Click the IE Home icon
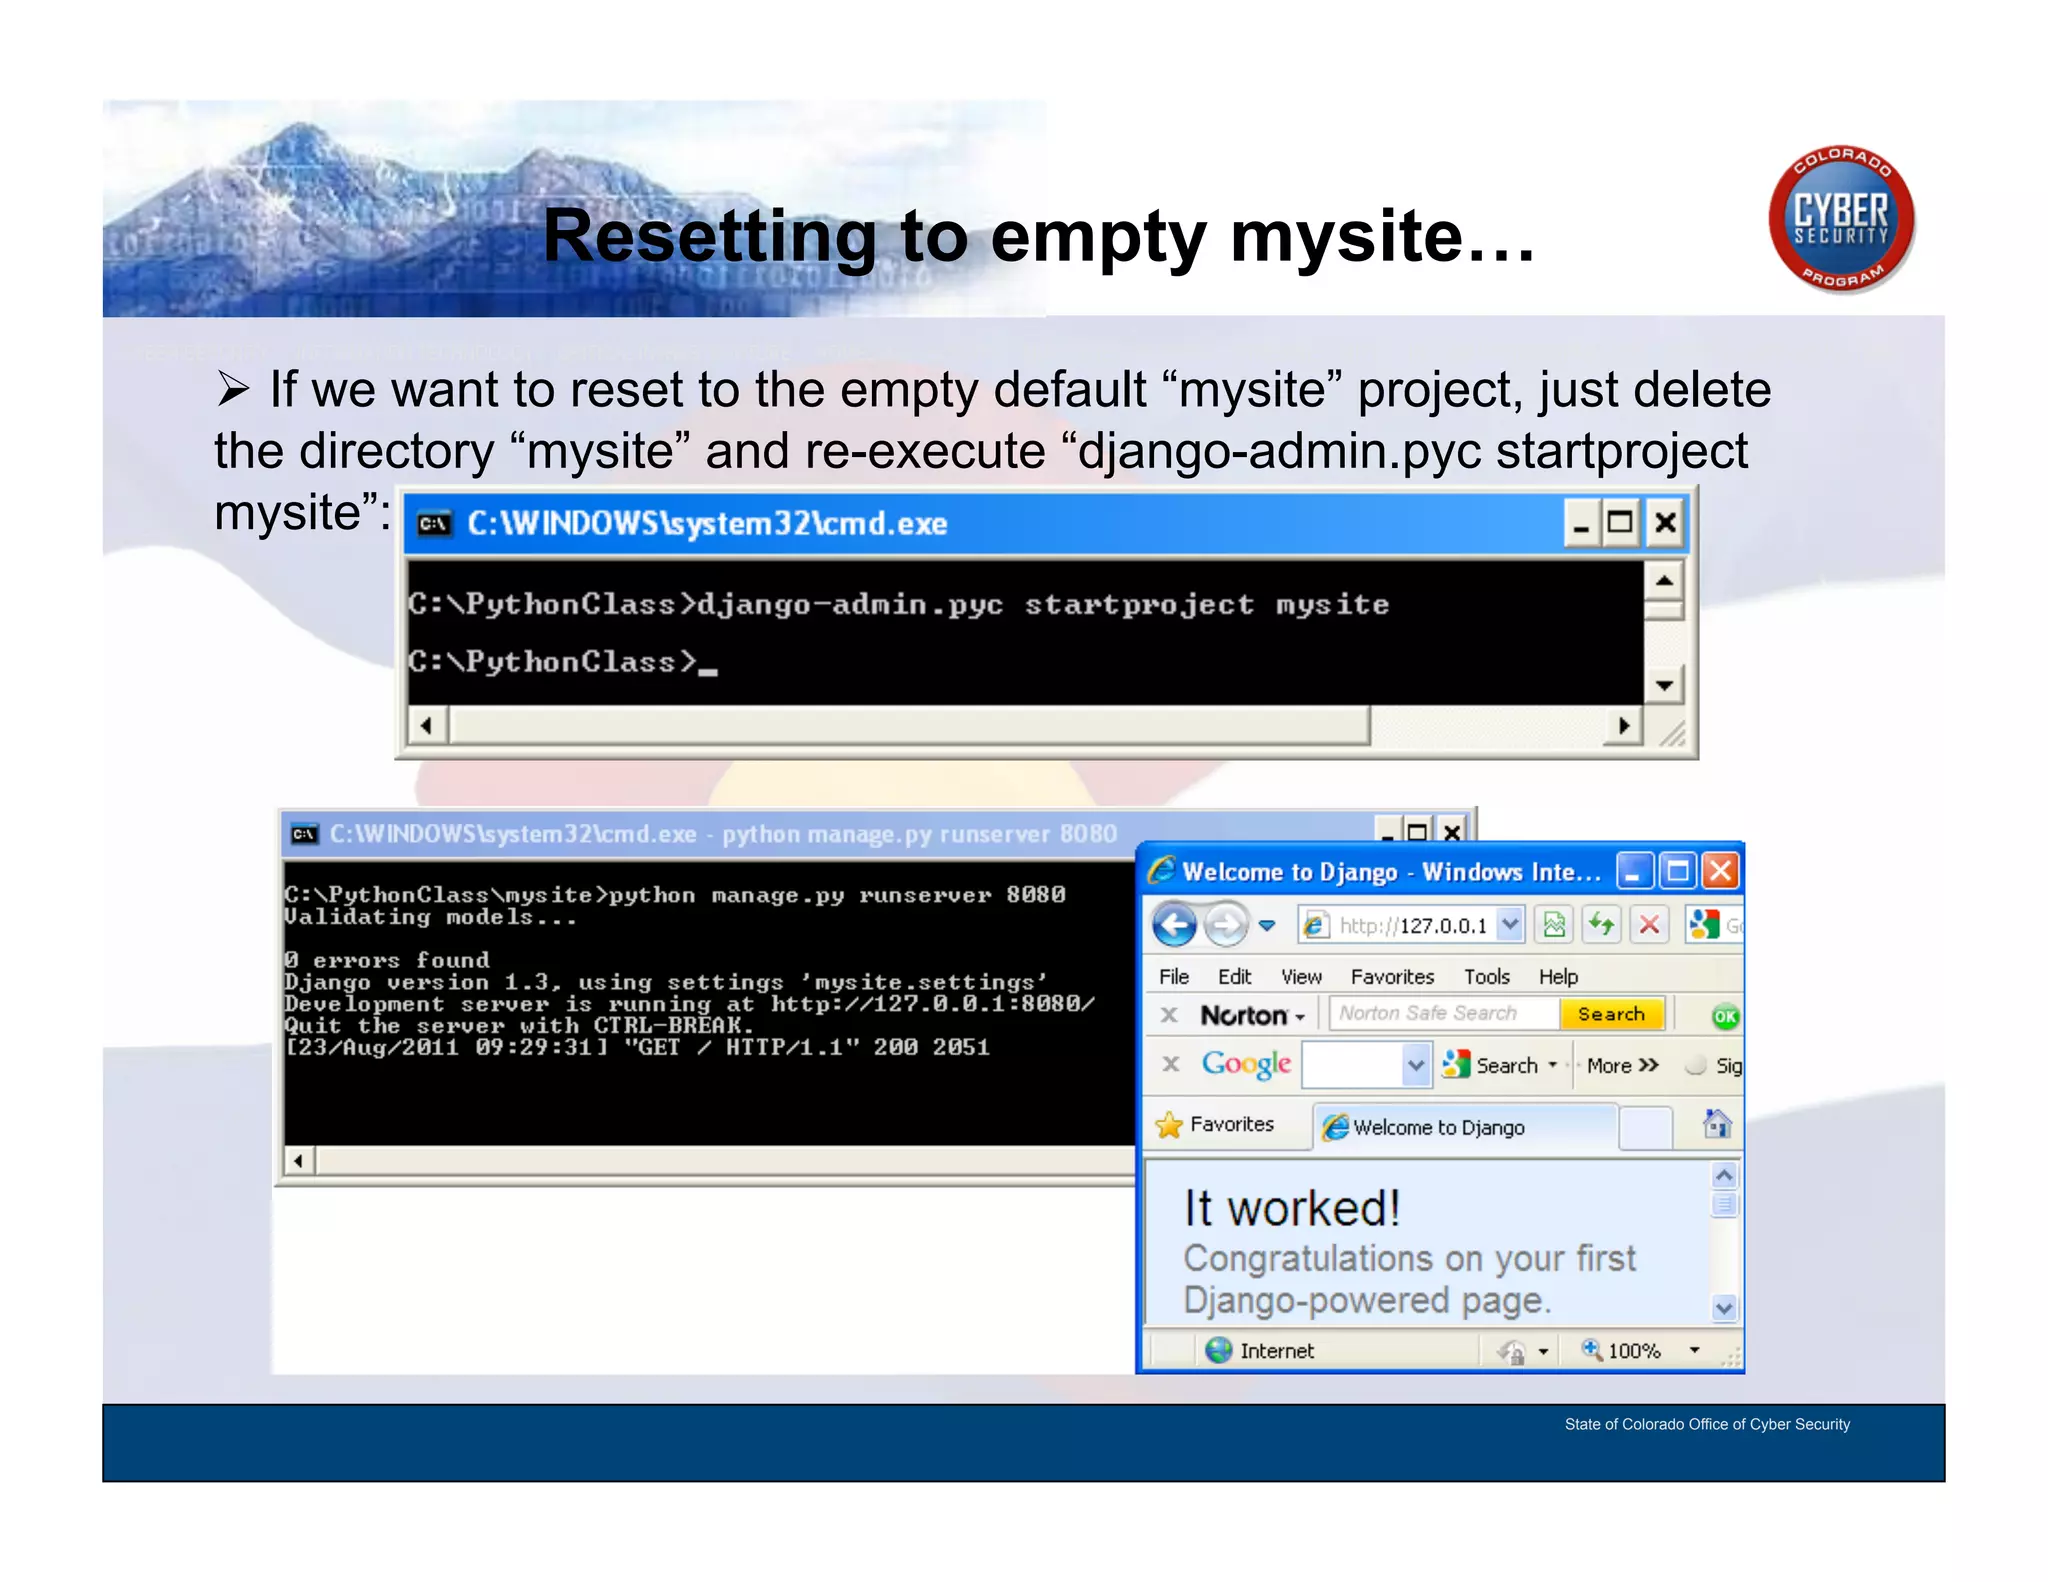 pyautogui.click(x=1717, y=1124)
